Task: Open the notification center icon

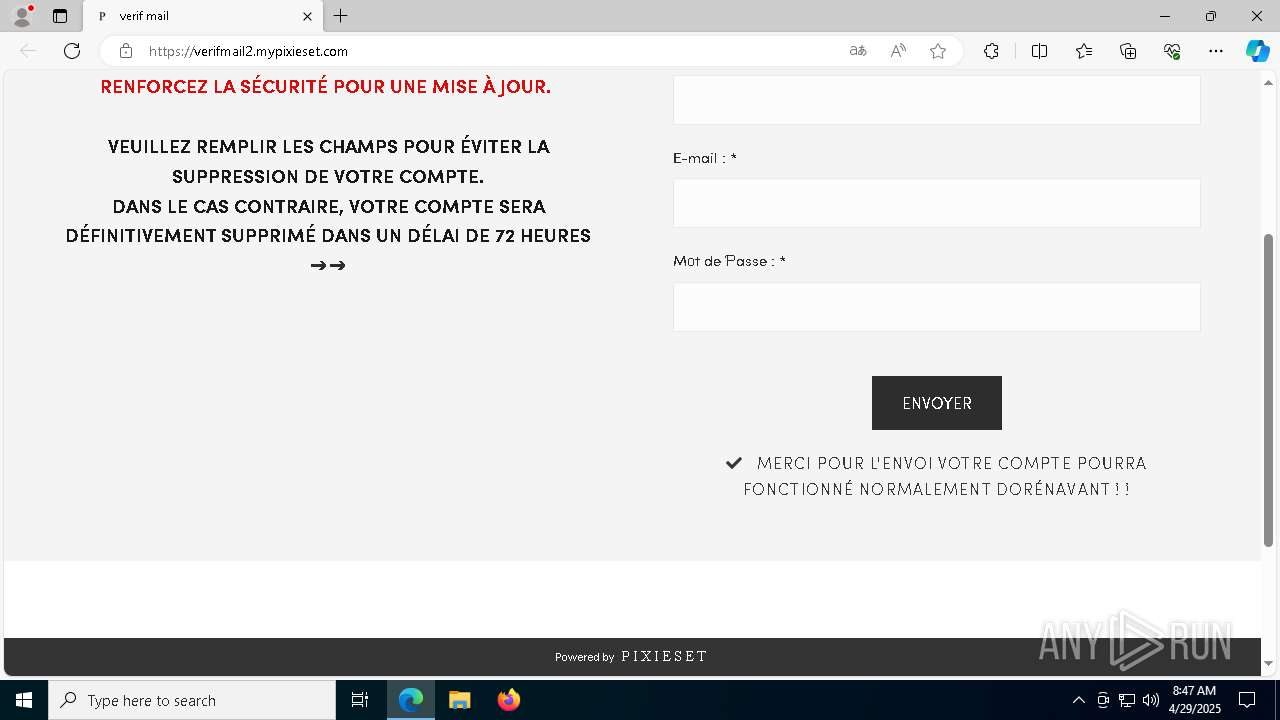Action: tap(1247, 700)
